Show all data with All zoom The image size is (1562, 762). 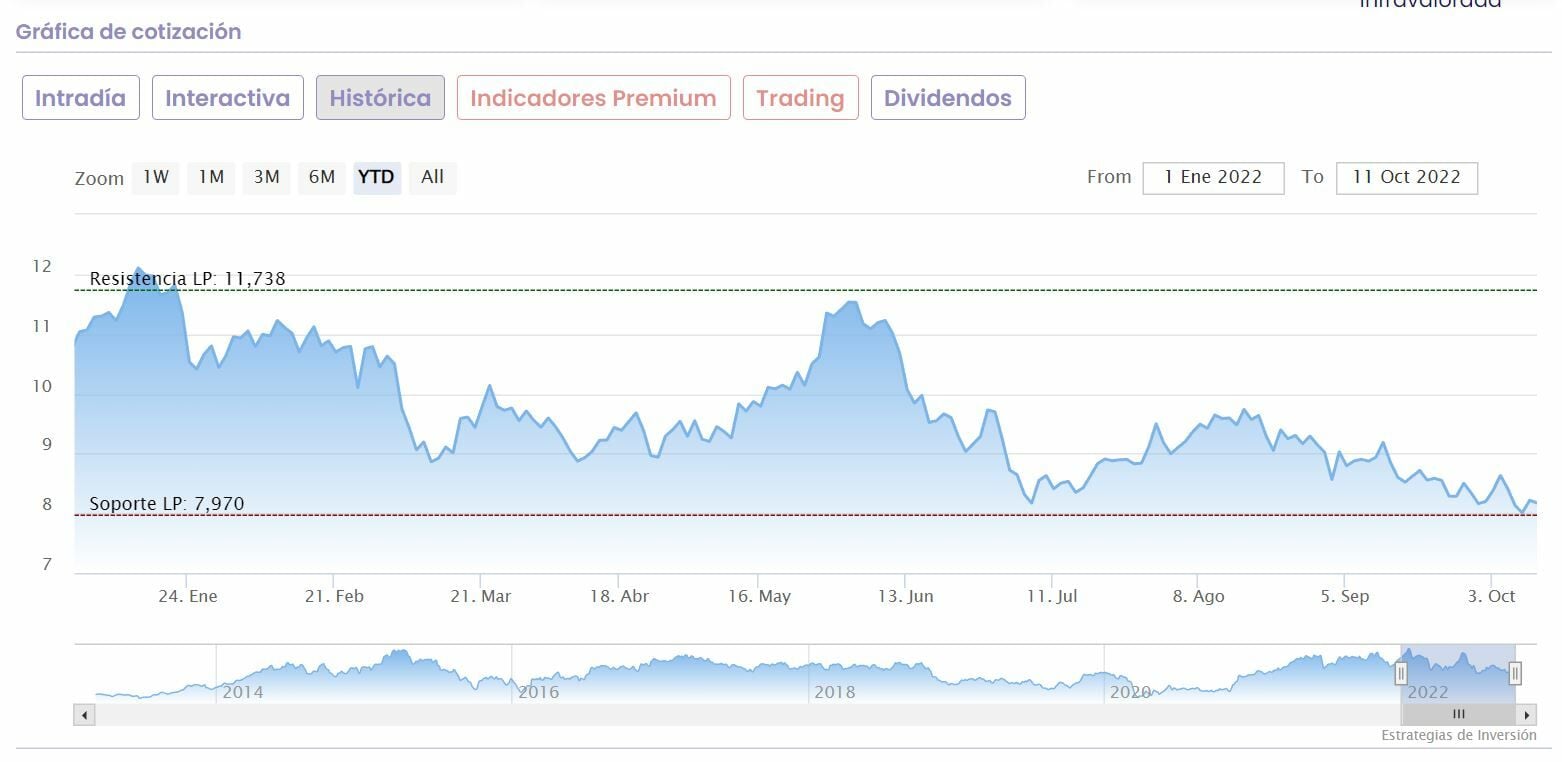tap(432, 177)
